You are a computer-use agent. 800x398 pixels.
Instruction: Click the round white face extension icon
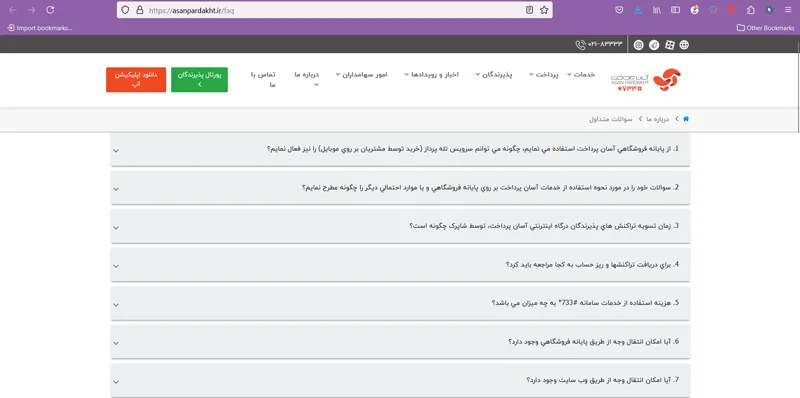(694, 10)
